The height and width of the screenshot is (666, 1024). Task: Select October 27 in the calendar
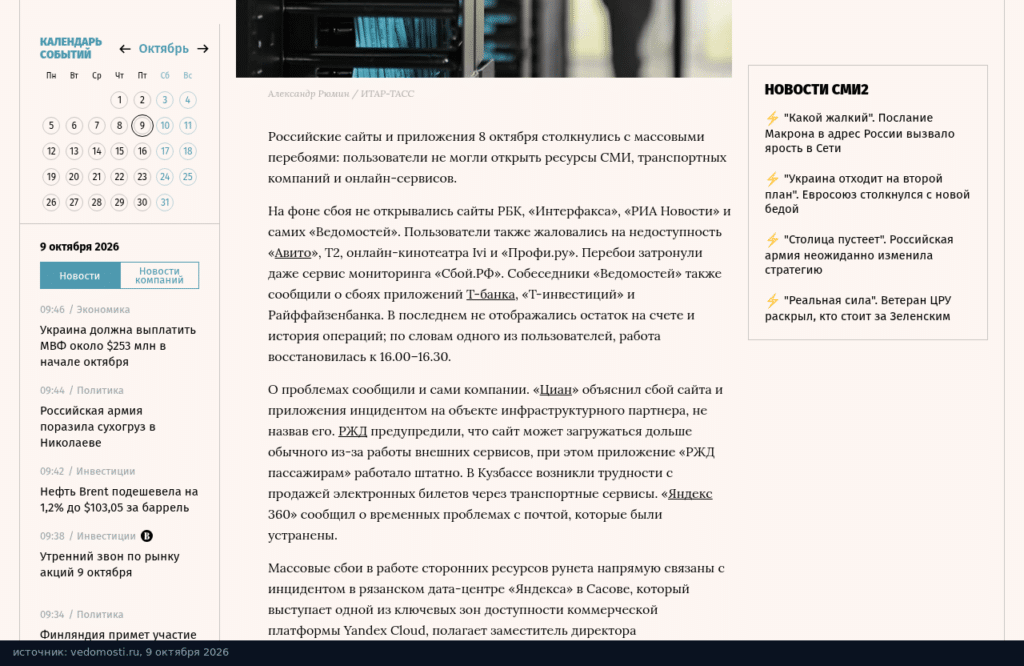pyautogui.click(x=74, y=202)
